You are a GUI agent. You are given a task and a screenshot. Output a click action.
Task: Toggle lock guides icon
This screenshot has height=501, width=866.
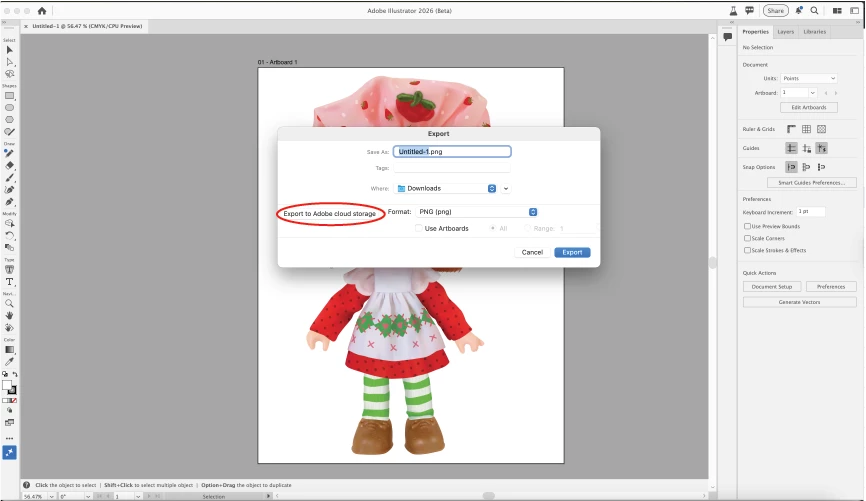[x=806, y=148]
